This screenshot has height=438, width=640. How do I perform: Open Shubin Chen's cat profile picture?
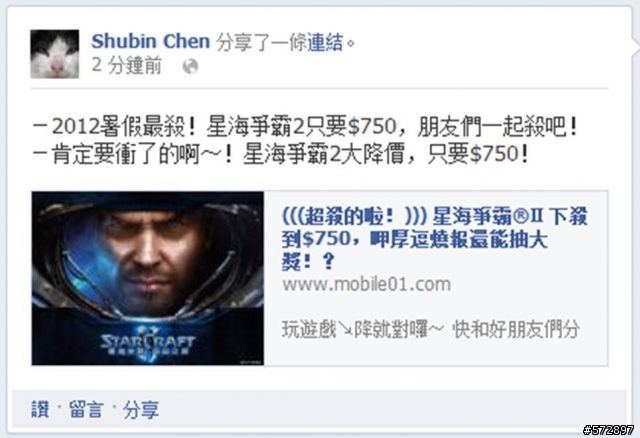point(55,53)
